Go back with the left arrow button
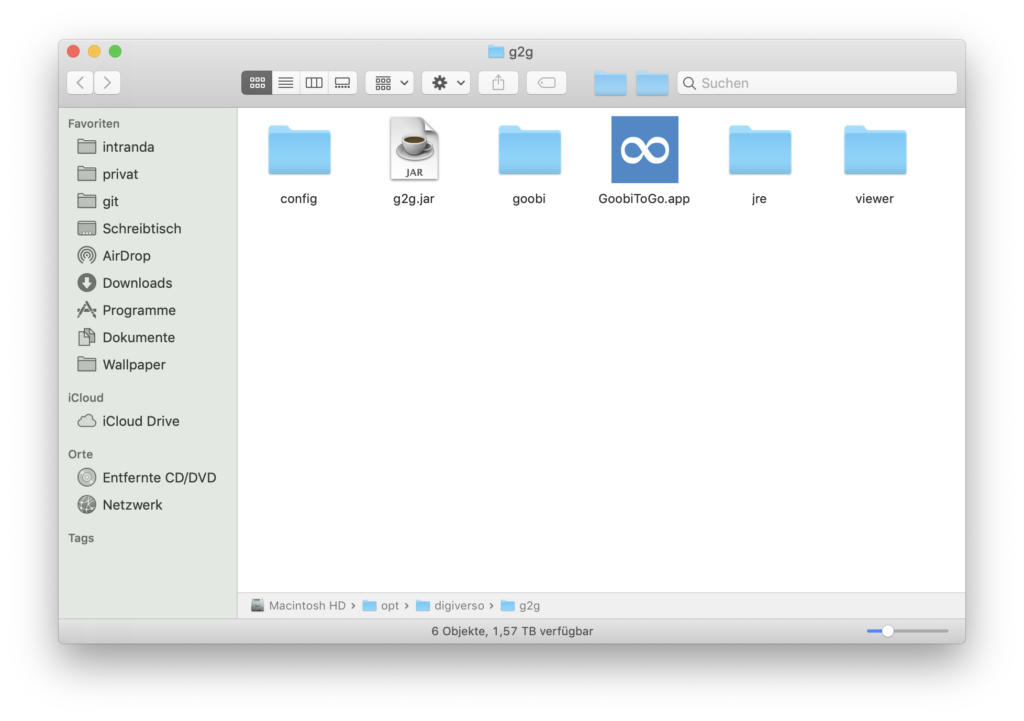Screen dimensions: 1024x721 [80, 83]
